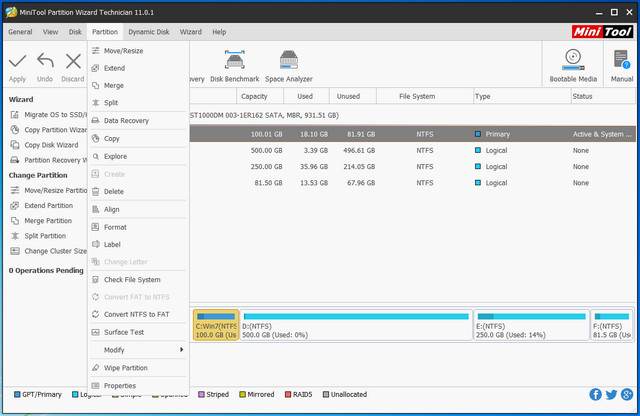
Task: Sort by the Capacity column header
Action: tap(260, 96)
